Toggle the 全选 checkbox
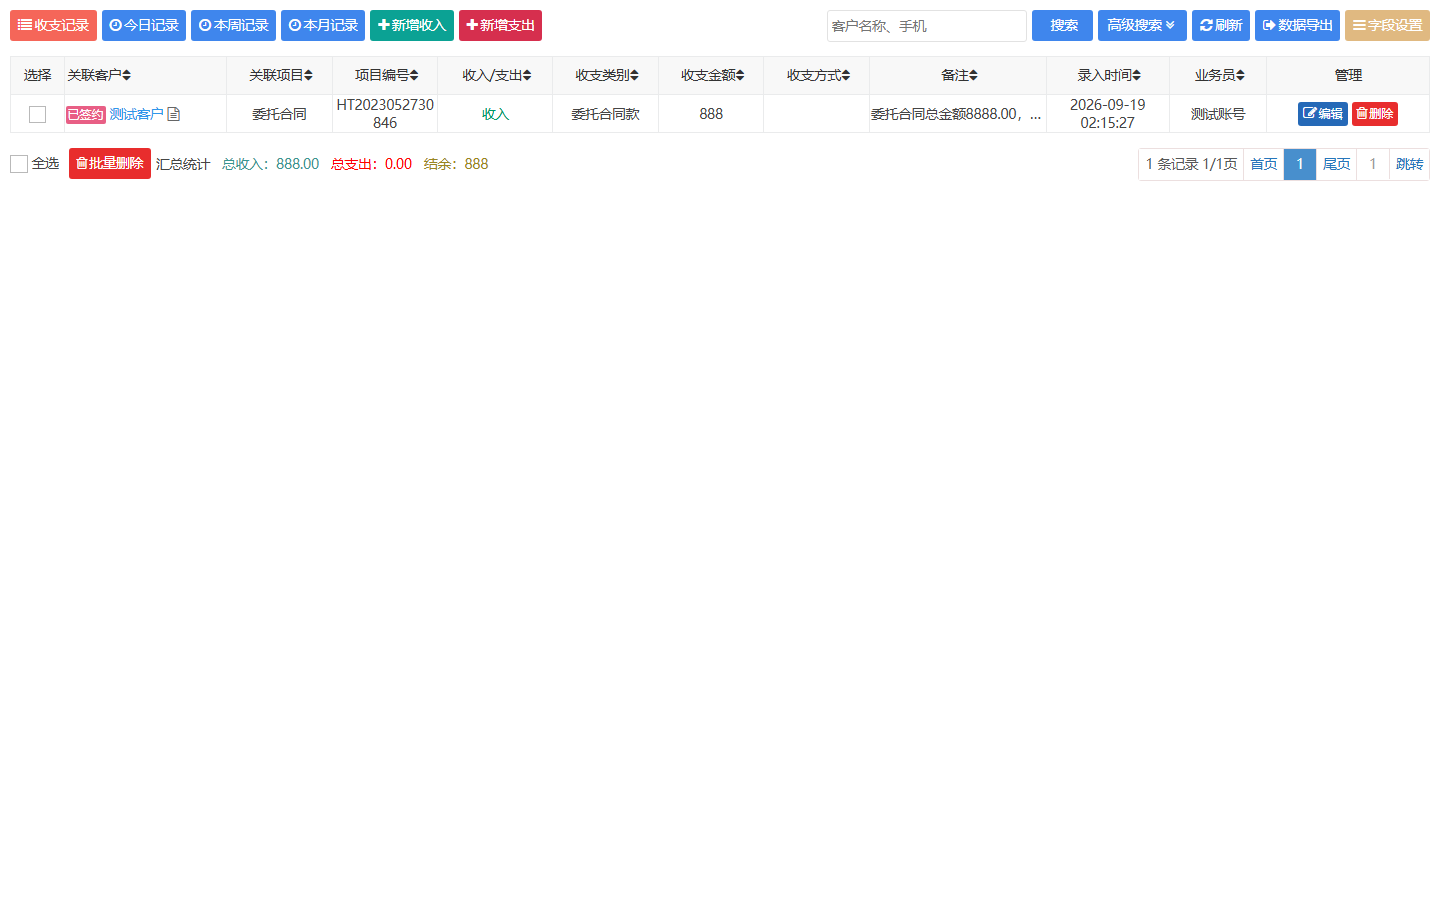The width and height of the screenshot is (1440, 900). [19, 164]
